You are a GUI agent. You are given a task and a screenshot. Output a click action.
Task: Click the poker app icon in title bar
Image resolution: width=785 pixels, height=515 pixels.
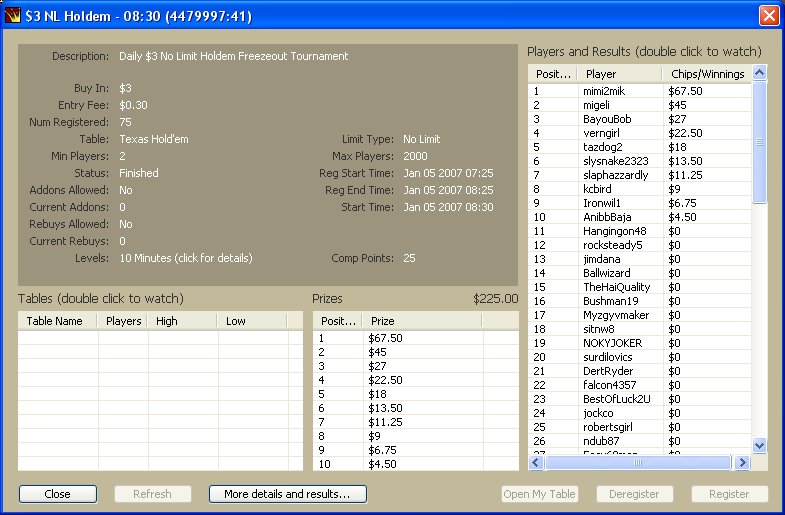click(12, 16)
